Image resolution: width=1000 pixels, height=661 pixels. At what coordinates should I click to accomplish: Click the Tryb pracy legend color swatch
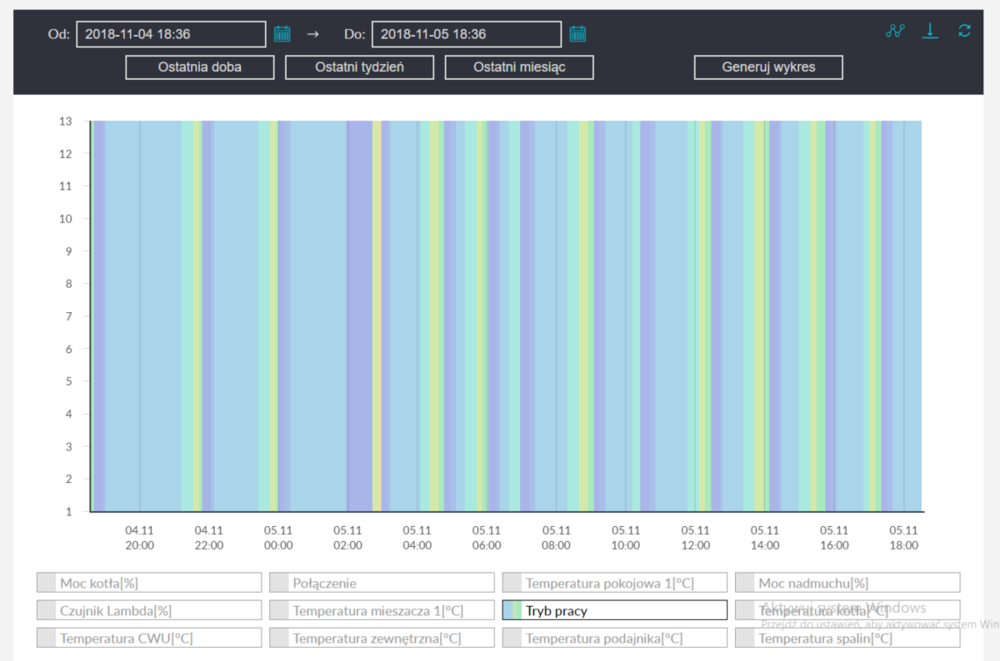pyautogui.click(x=513, y=610)
